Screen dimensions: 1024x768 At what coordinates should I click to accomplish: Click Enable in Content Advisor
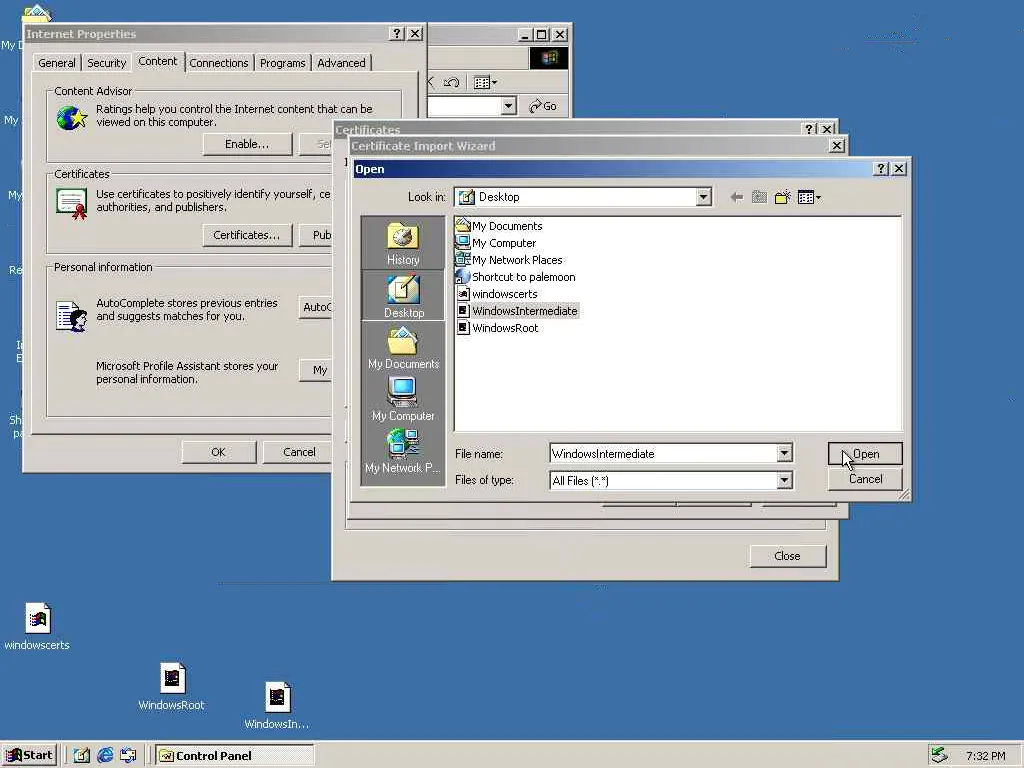click(x=247, y=144)
